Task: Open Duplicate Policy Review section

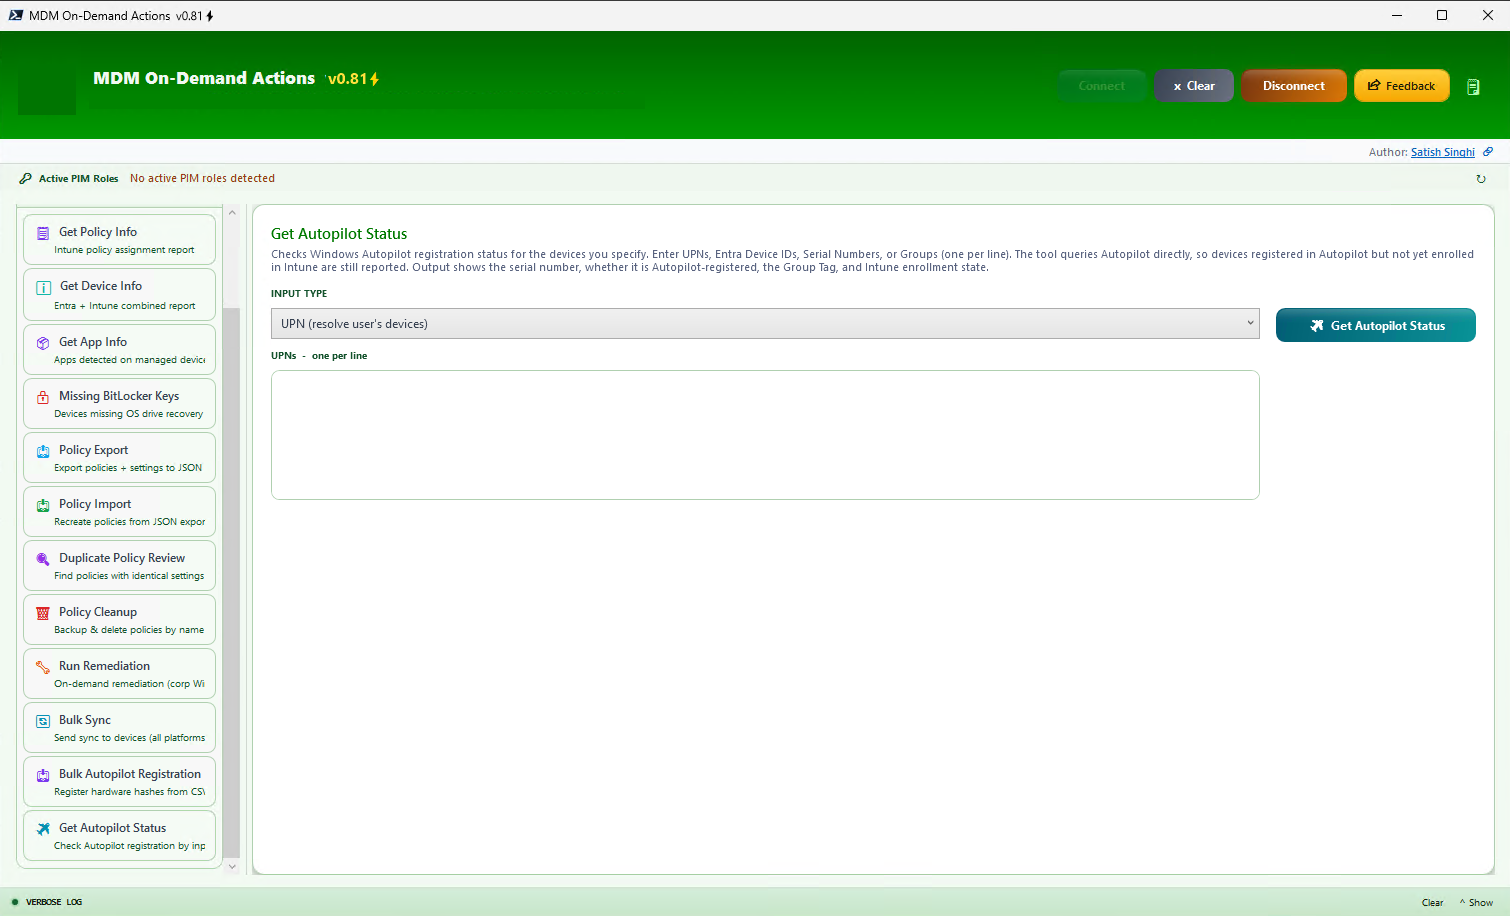Action: tap(119, 566)
